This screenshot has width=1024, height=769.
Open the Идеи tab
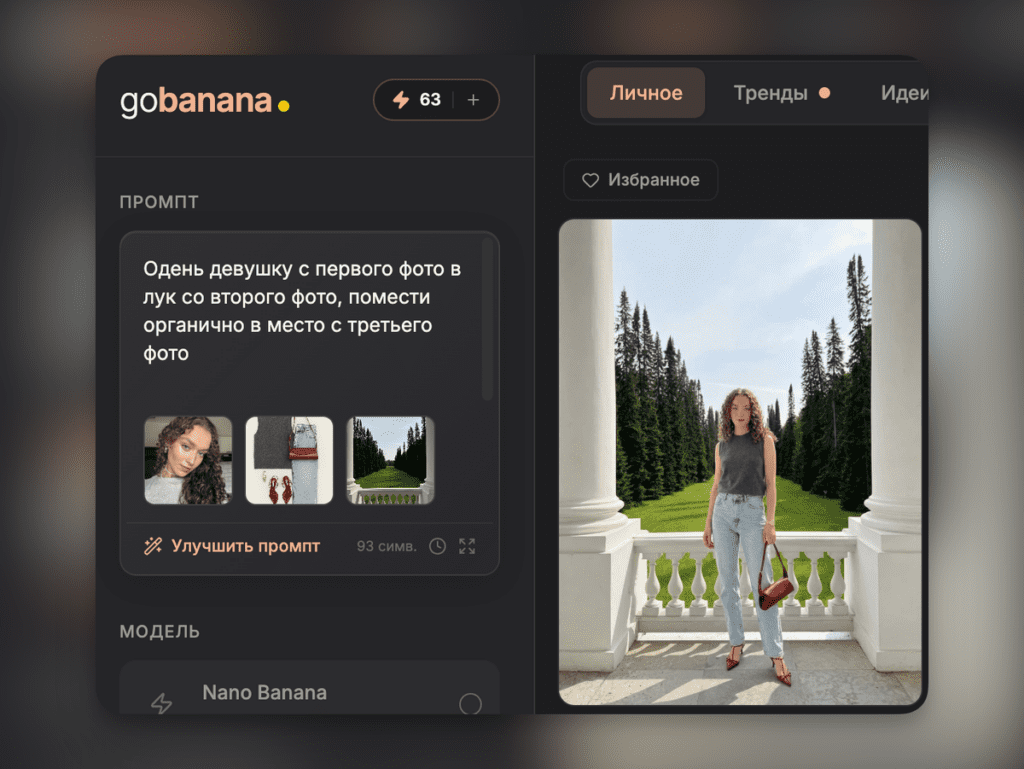[905, 93]
